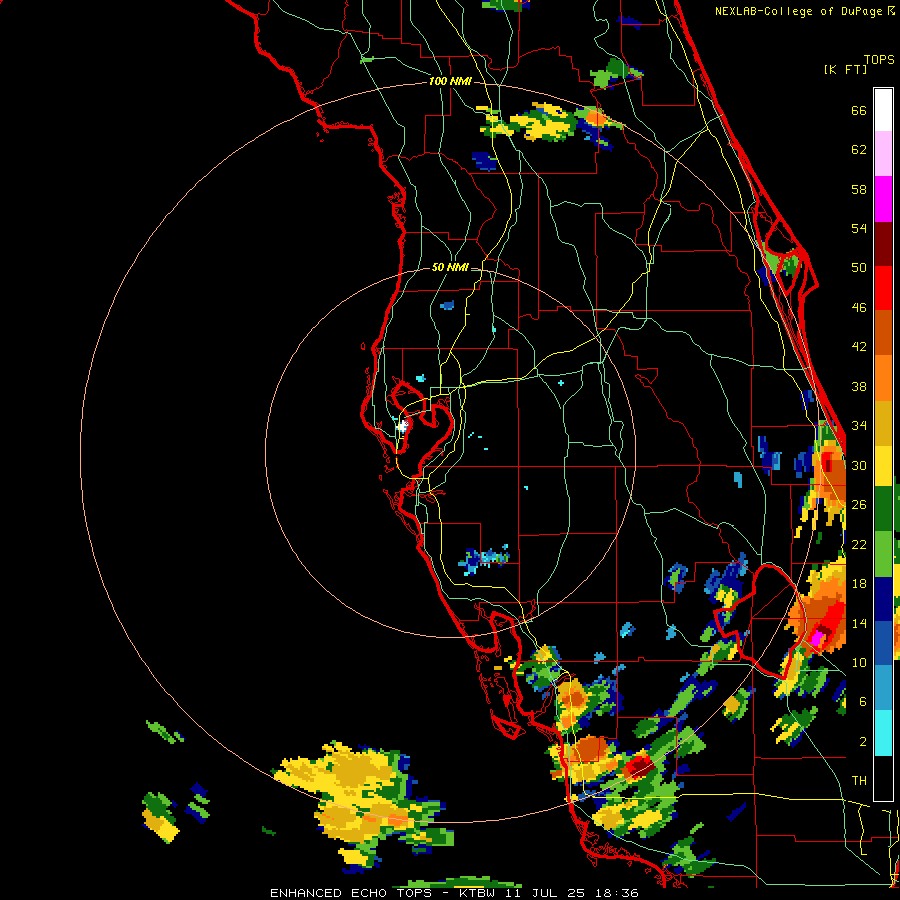Pick the dark red legend swatch
Image resolution: width=900 pixels, height=900 pixels.
point(883,243)
